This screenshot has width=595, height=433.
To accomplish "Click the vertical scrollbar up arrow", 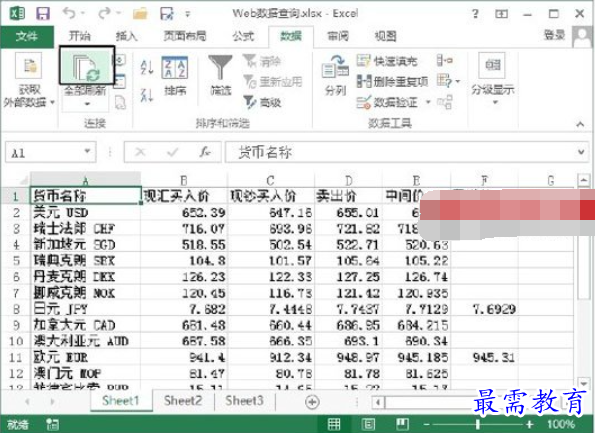I will [x=583, y=180].
